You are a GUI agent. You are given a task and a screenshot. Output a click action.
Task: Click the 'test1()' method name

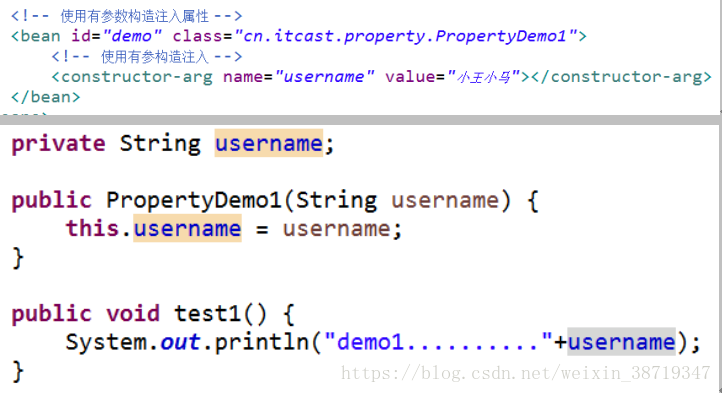tap(220, 314)
